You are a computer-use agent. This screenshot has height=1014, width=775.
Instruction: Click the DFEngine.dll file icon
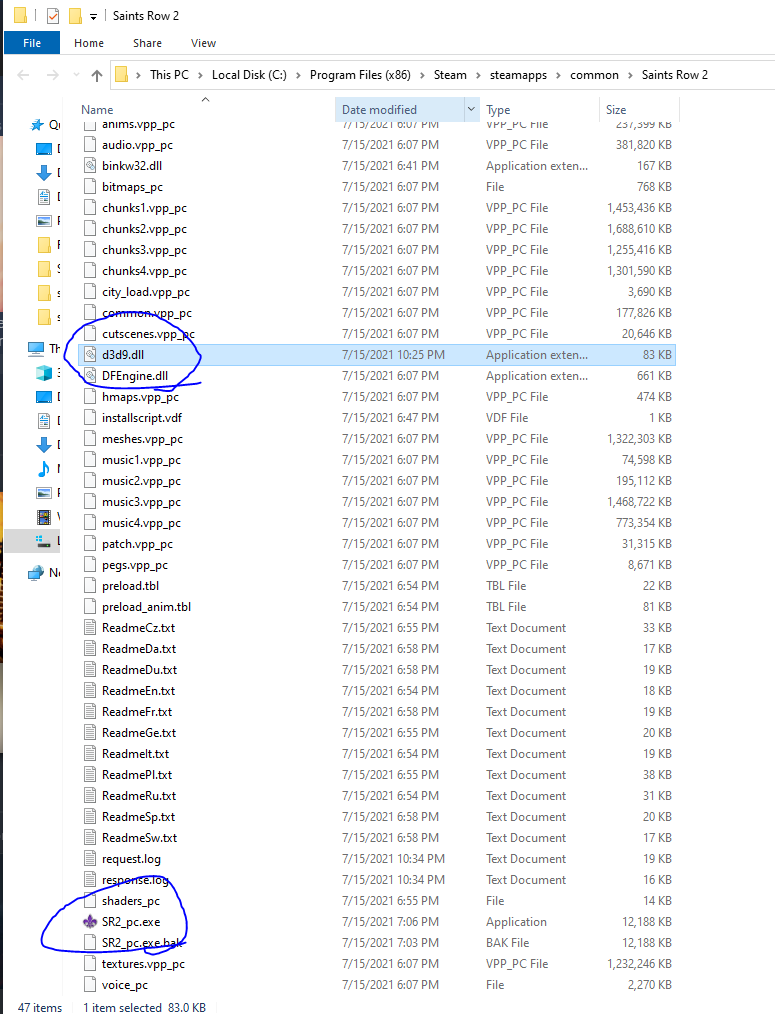pos(91,376)
